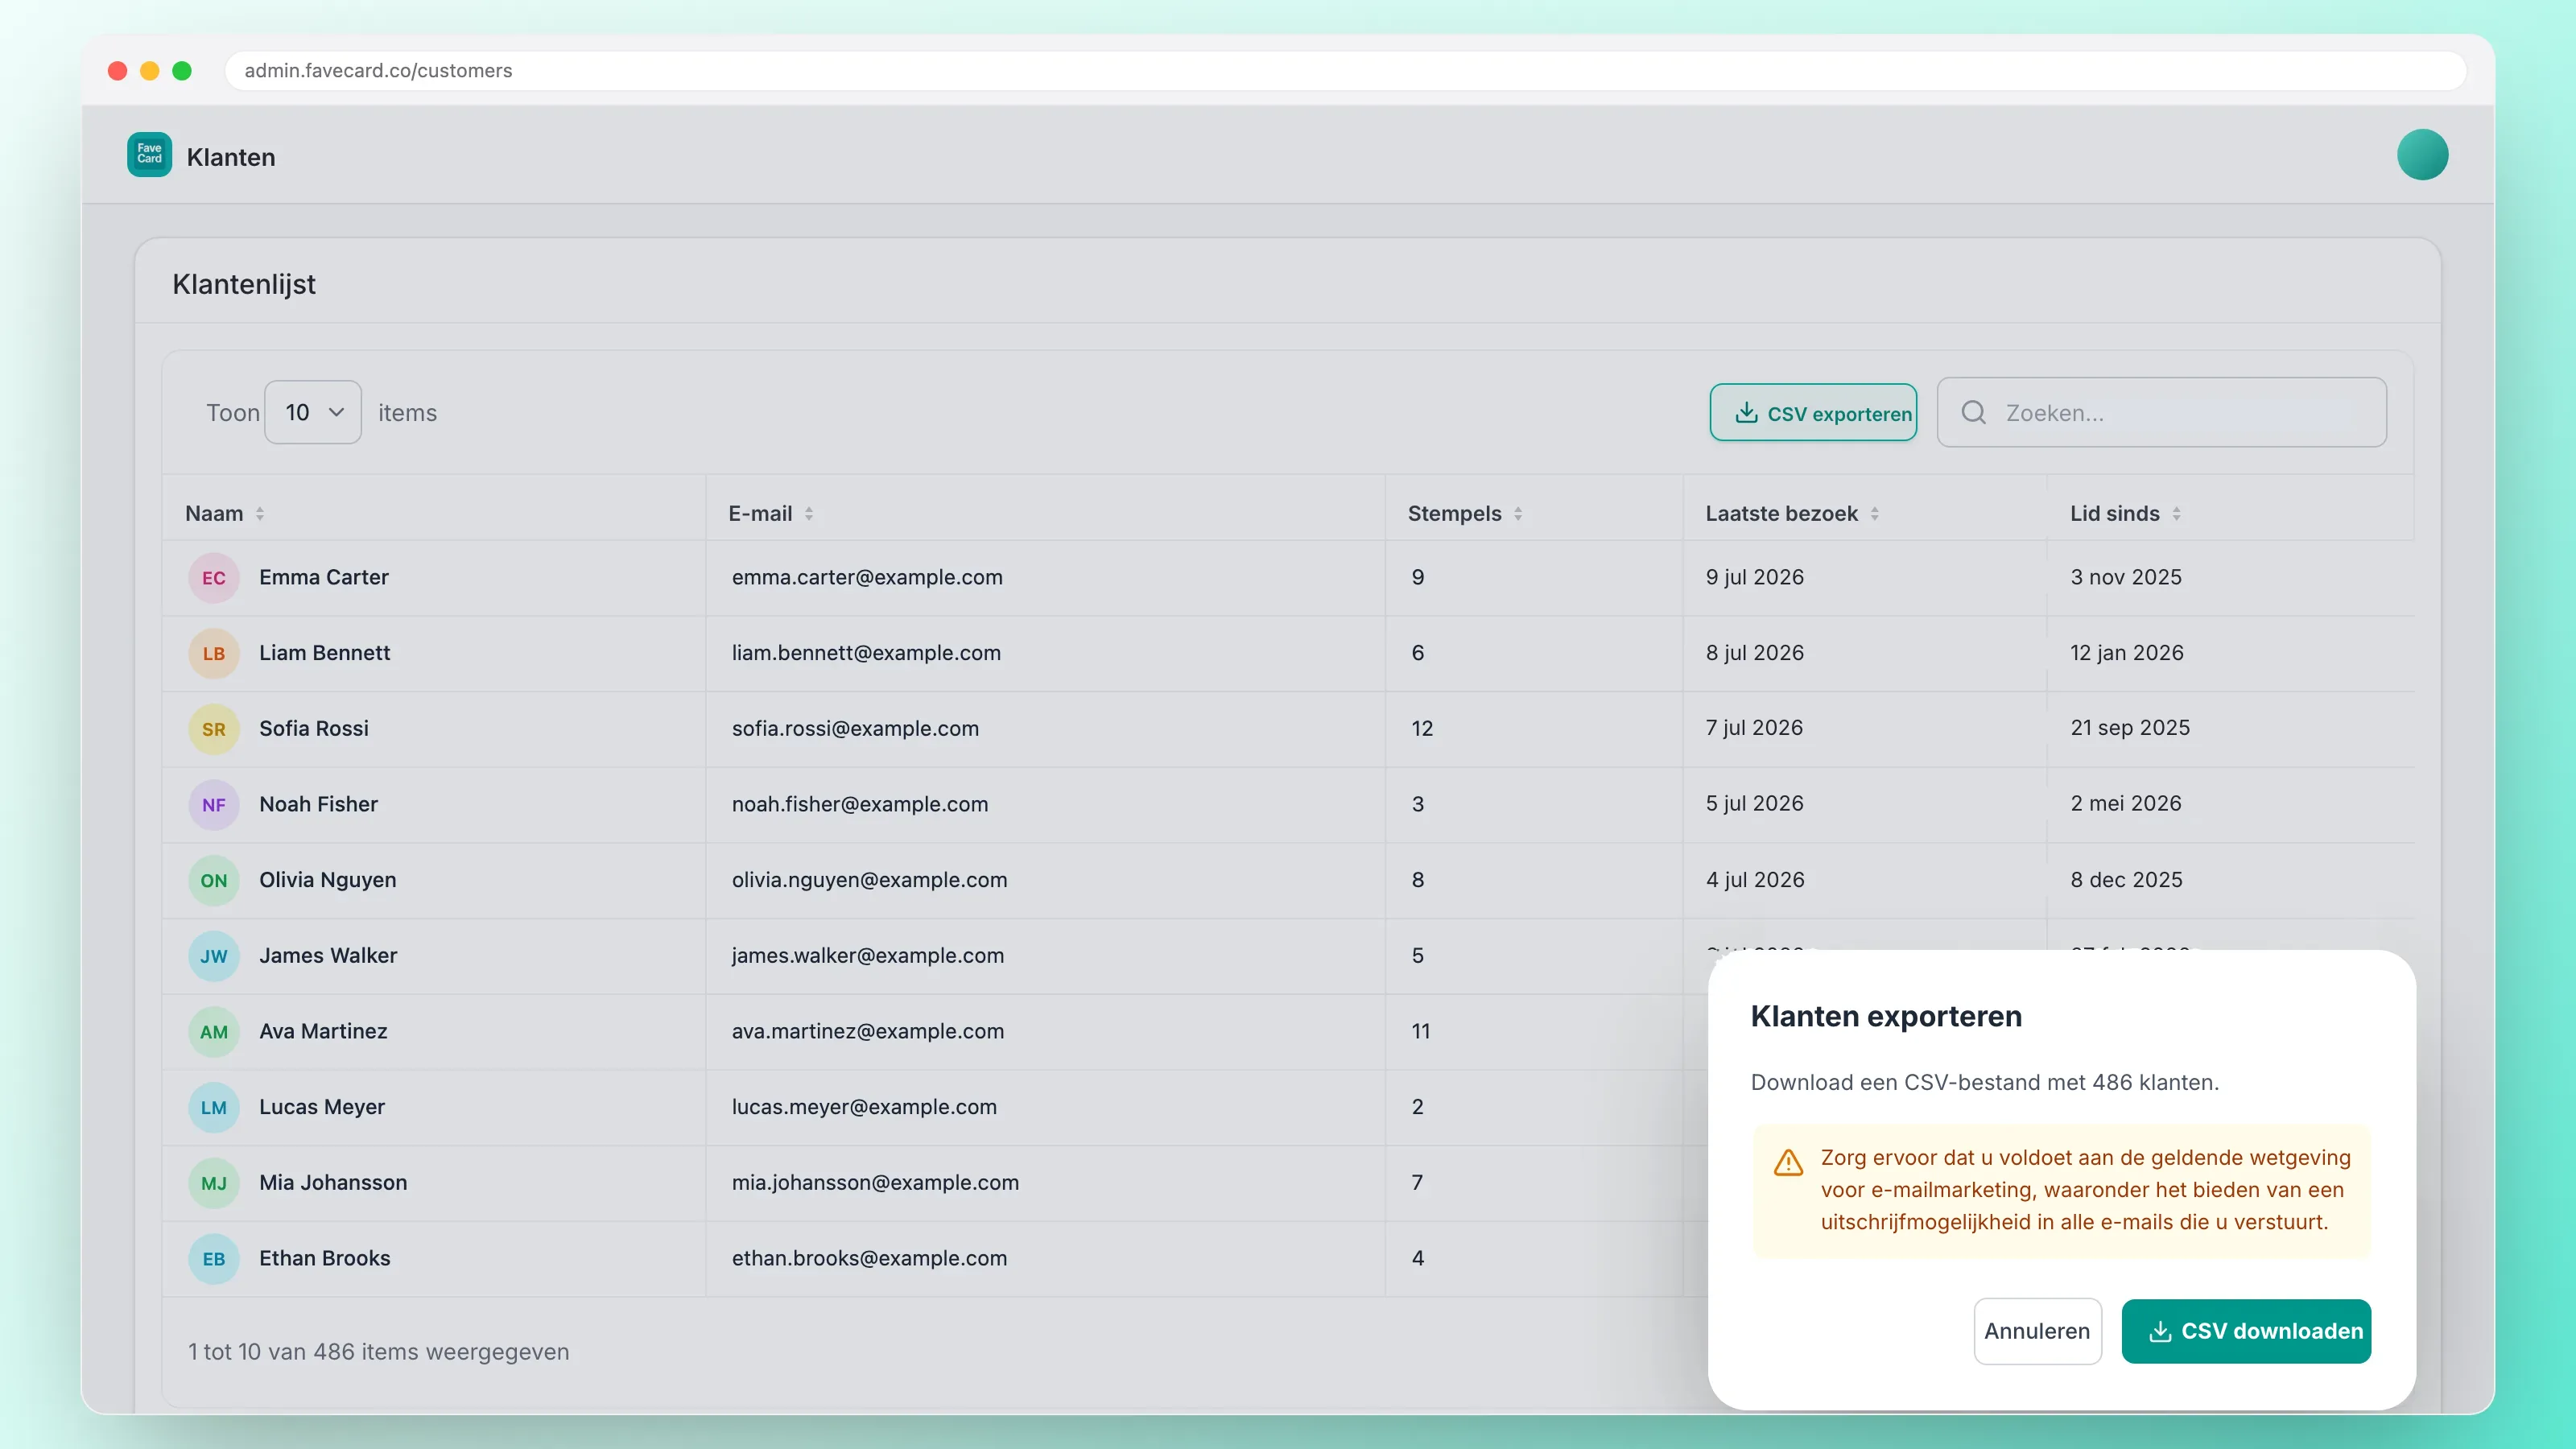Click Lucas Meyer's LM avatar
Image resolution: width=2576 pixels, height=1449 pixels.
[x=213, y=1107]
